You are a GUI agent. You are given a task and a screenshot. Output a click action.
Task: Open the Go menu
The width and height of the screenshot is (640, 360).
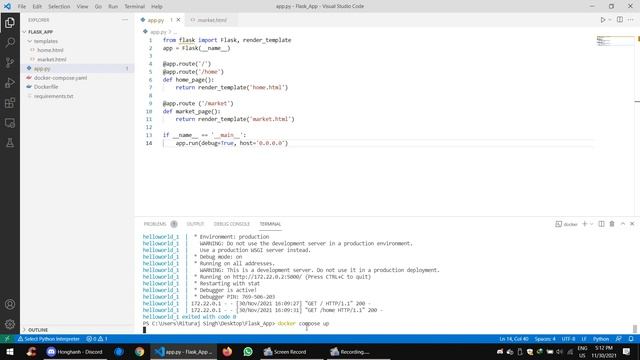pyautogui.click(x=98, y=6)
